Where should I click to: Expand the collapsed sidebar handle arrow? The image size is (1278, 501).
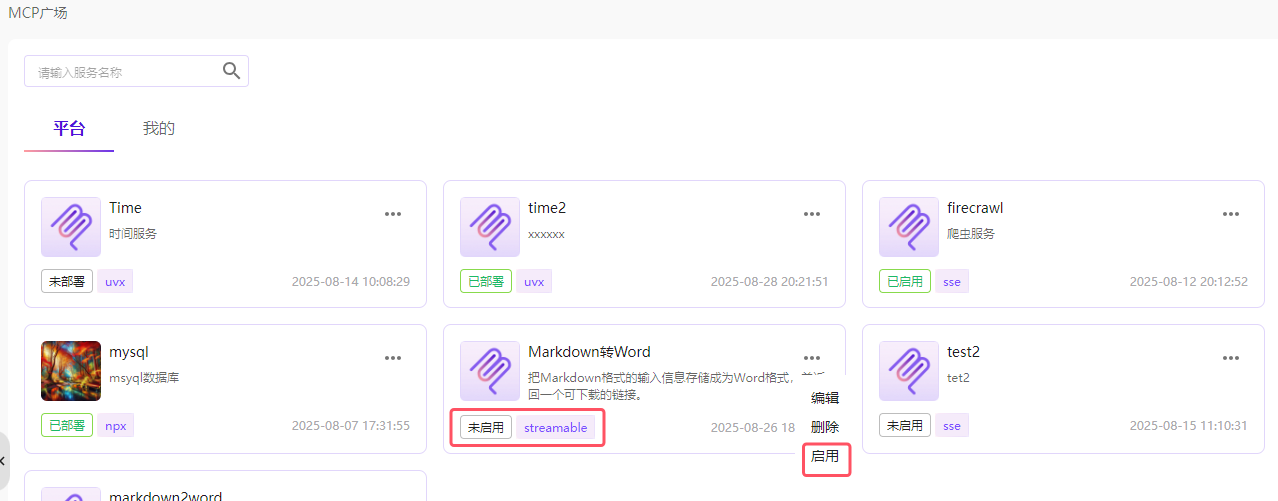coord(4,461)
